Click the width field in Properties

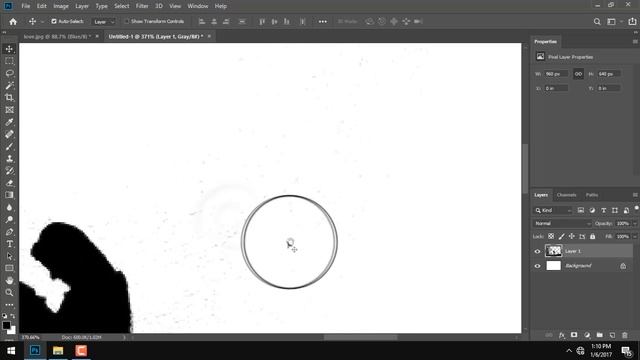pos(556,74)
